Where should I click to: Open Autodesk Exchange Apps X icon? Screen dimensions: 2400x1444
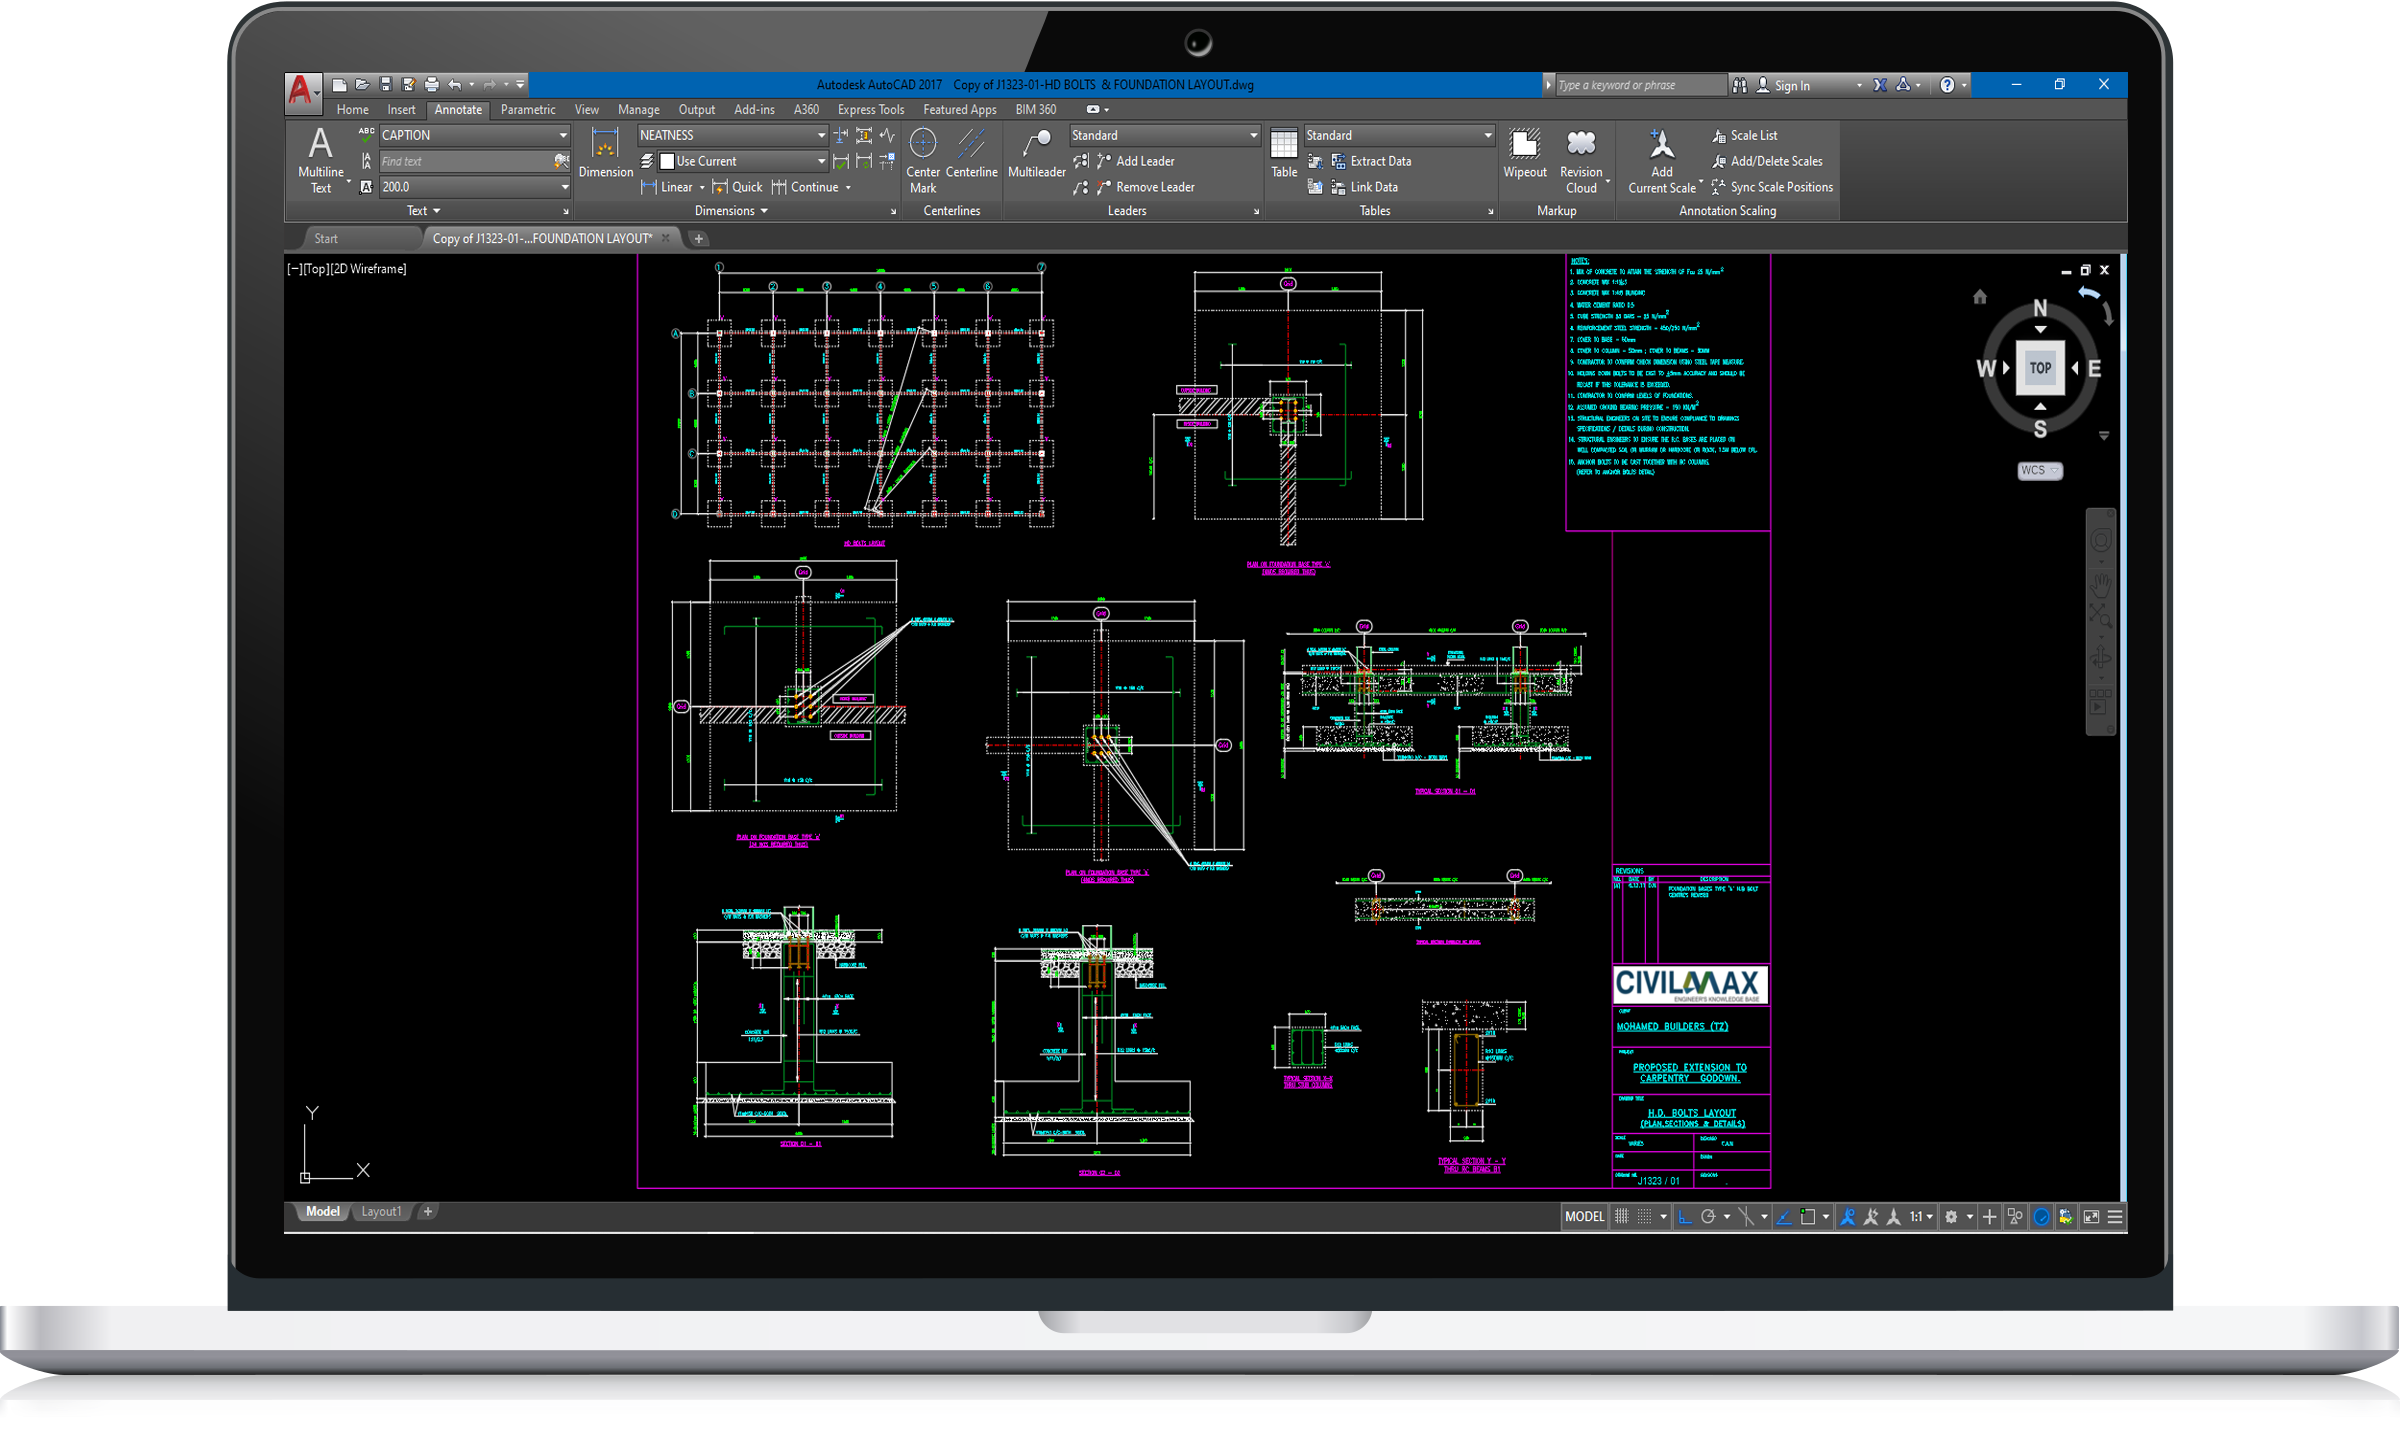click(1880, 85)
